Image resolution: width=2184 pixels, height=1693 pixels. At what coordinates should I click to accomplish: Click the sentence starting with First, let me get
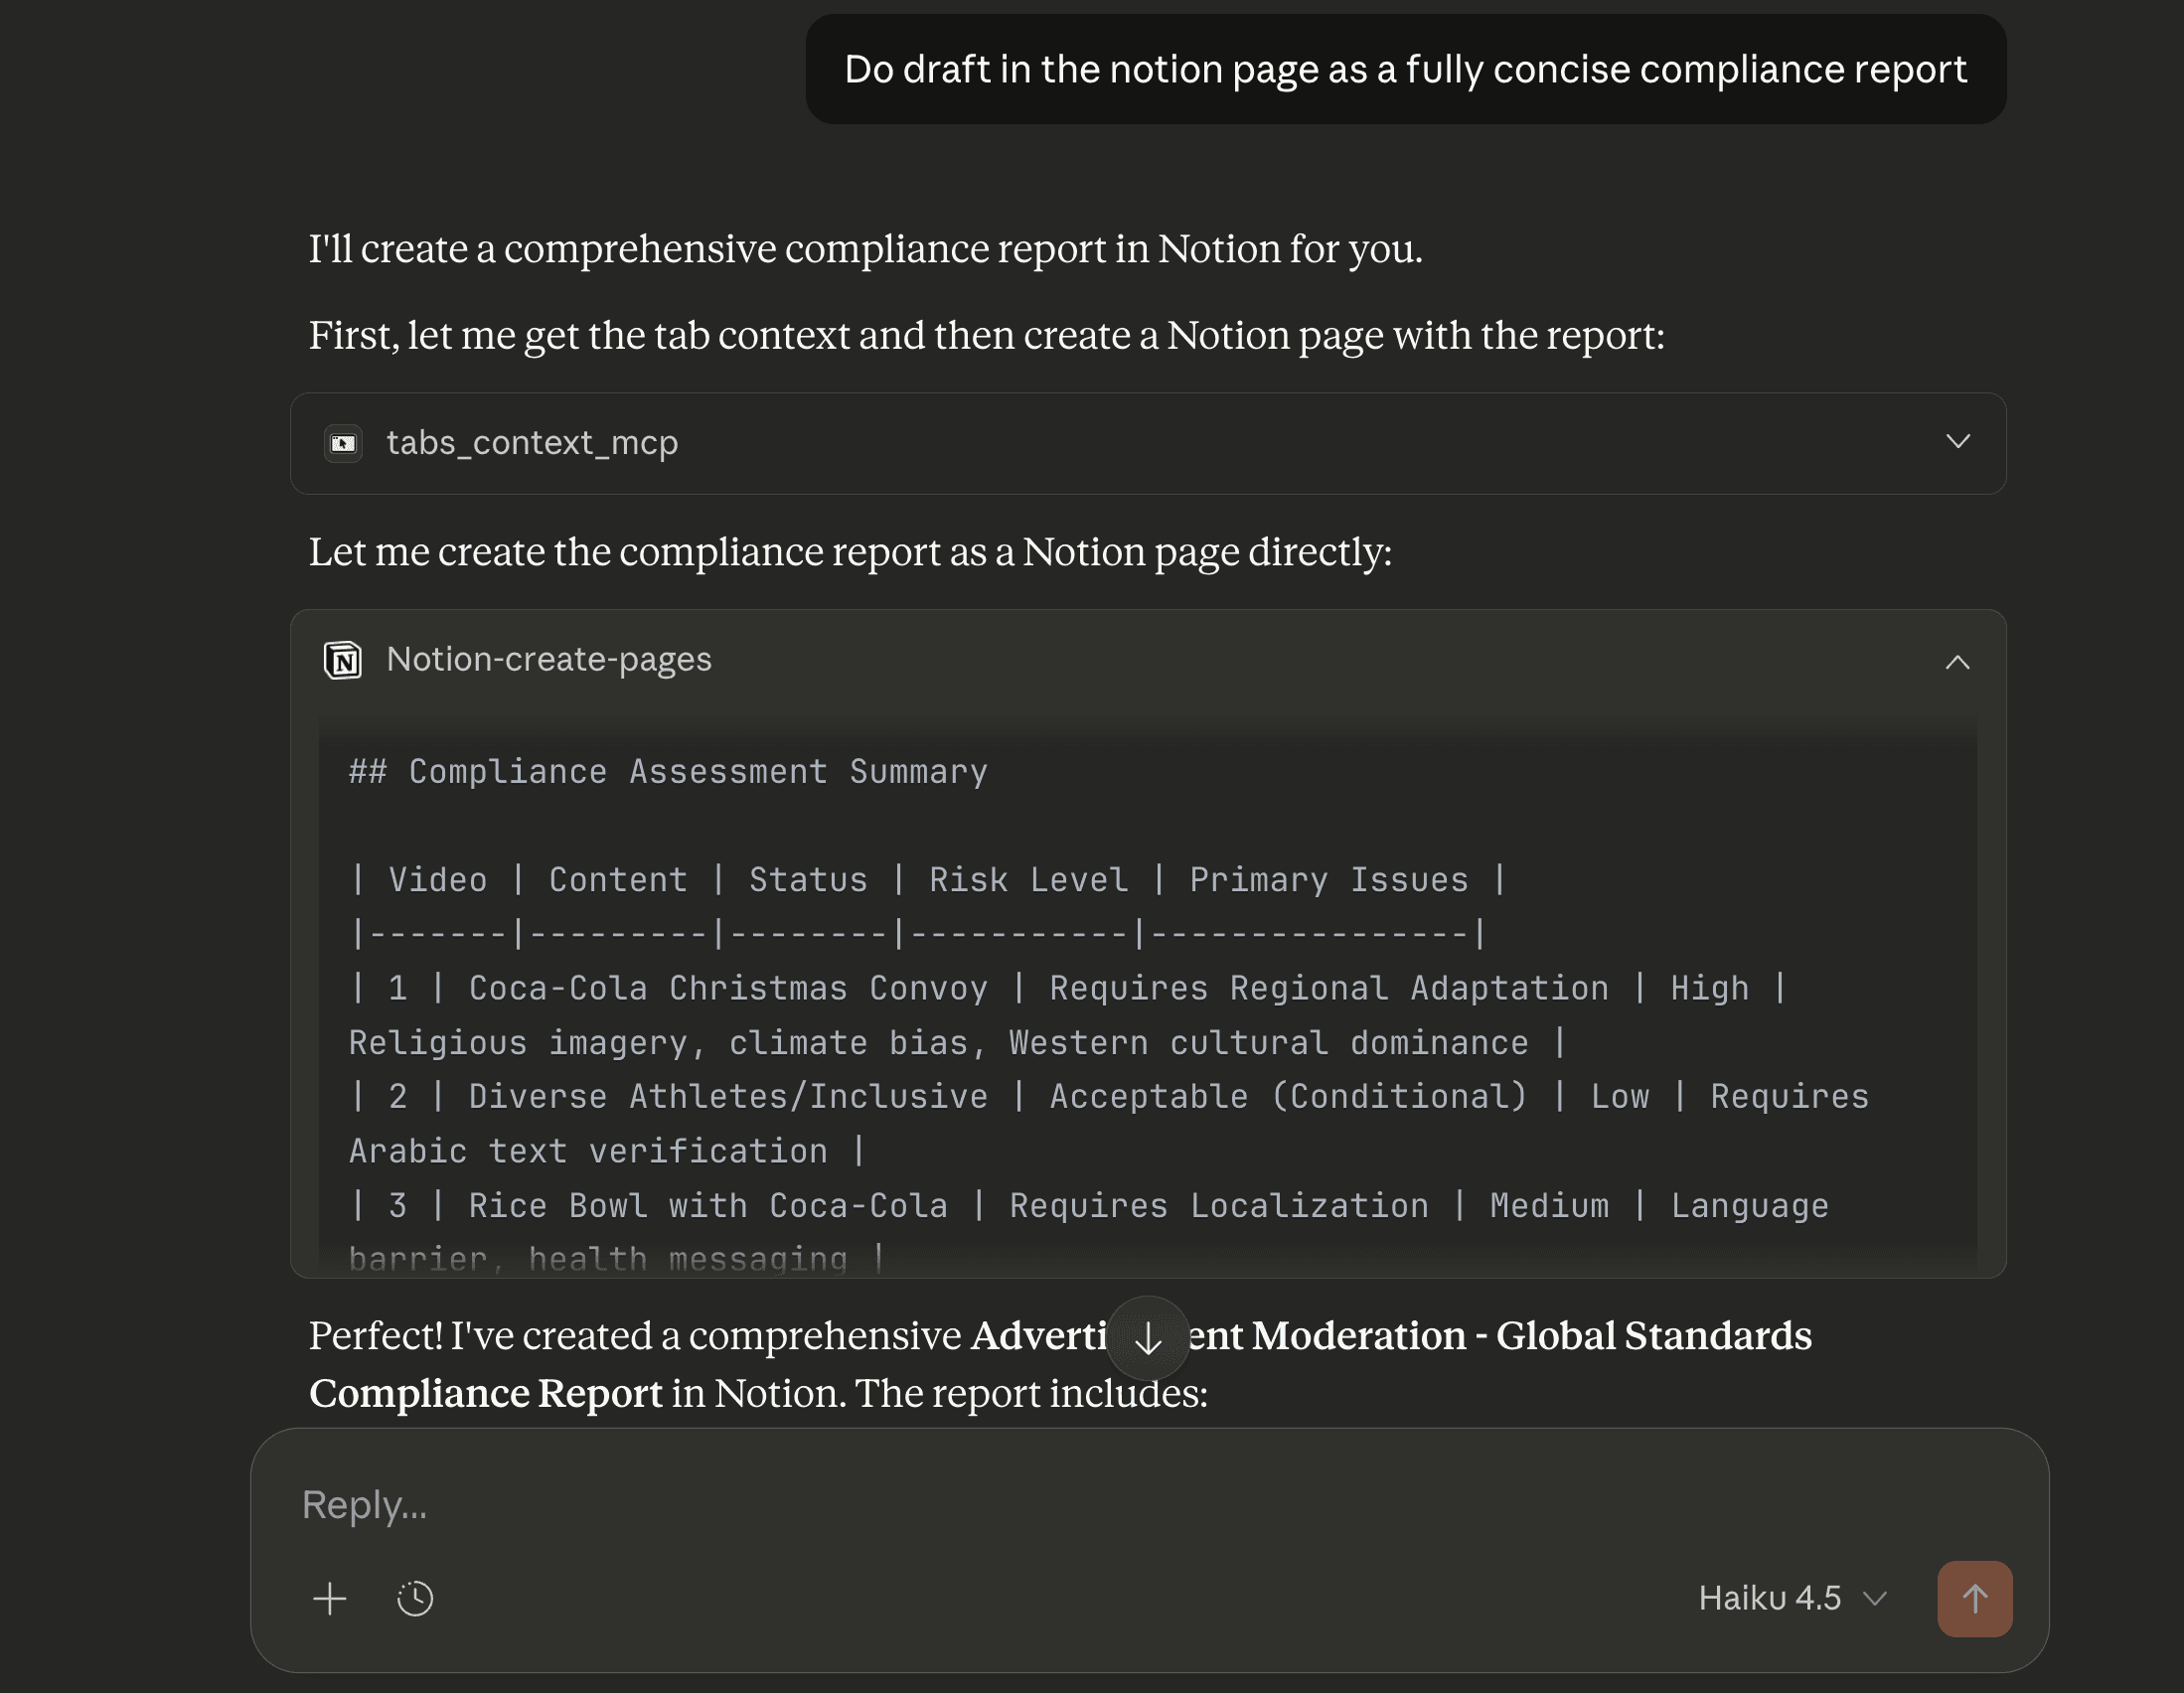[x=986, y=336]
